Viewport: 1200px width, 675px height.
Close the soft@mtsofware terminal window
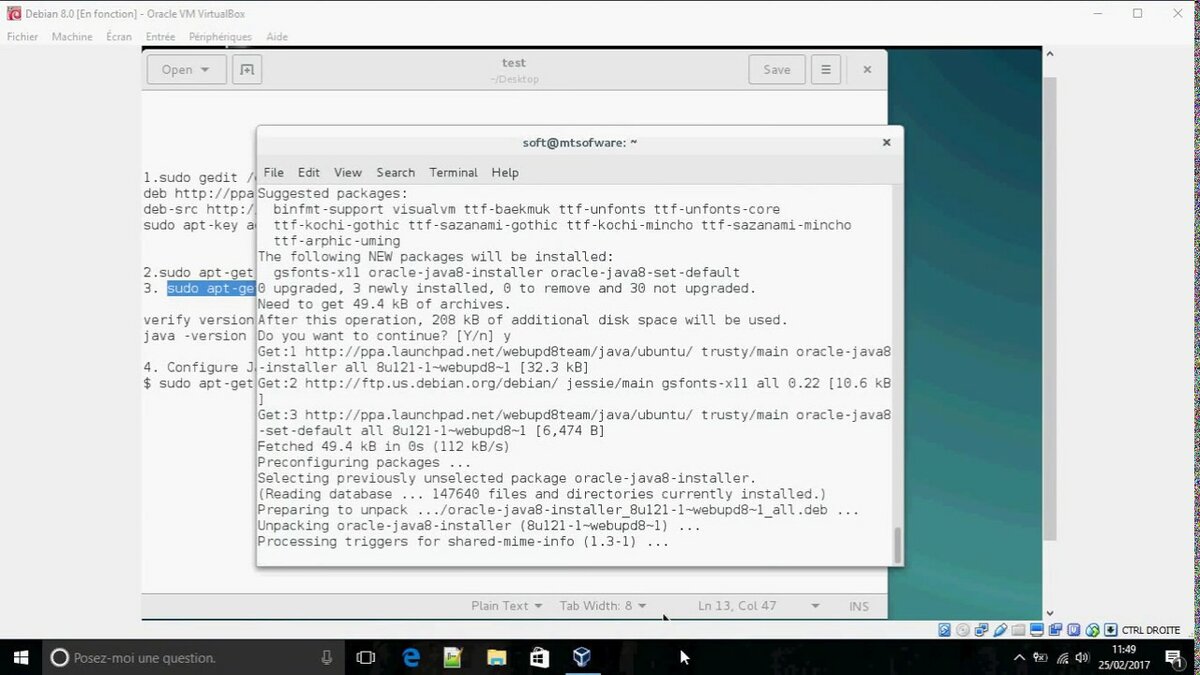pos(886,142)
